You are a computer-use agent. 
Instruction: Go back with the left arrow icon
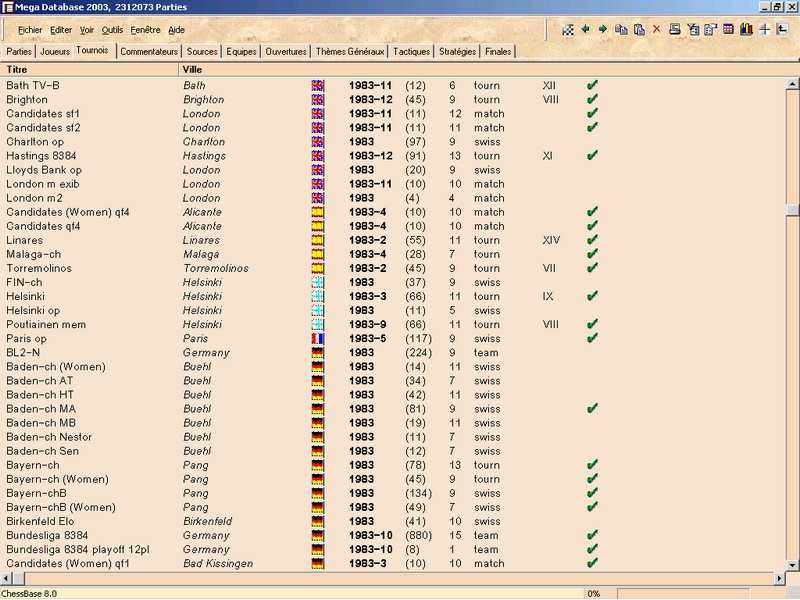click(x=585, y=29)
